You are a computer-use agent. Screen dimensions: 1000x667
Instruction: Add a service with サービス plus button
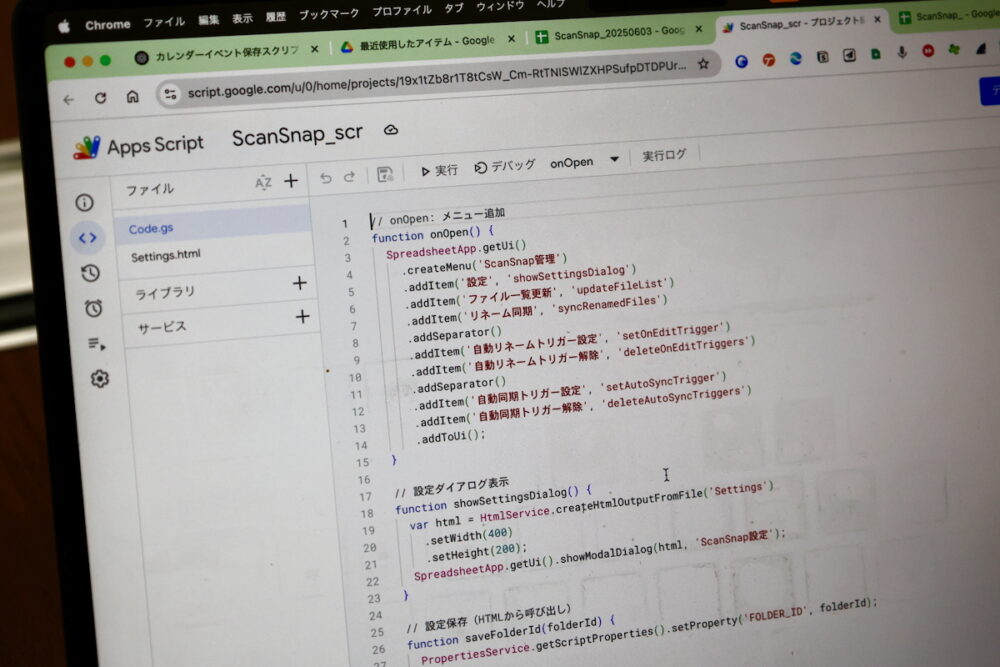303,317
